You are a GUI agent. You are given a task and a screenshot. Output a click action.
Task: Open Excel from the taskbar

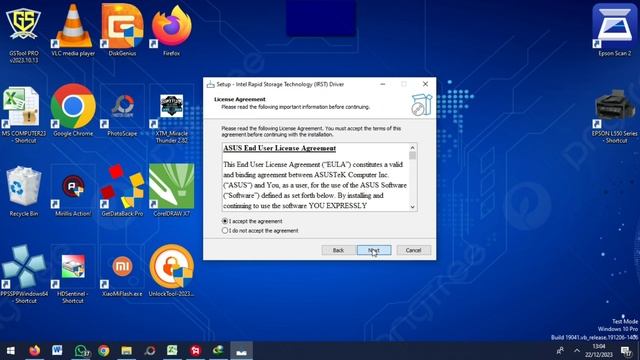172,351
